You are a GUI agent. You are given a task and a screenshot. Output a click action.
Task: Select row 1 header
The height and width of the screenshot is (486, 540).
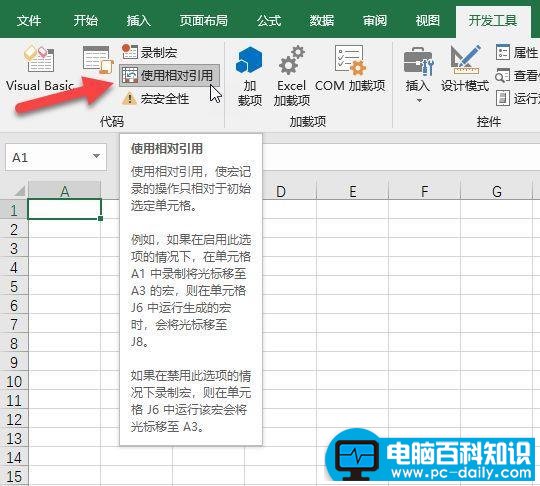tap(14, 210)
